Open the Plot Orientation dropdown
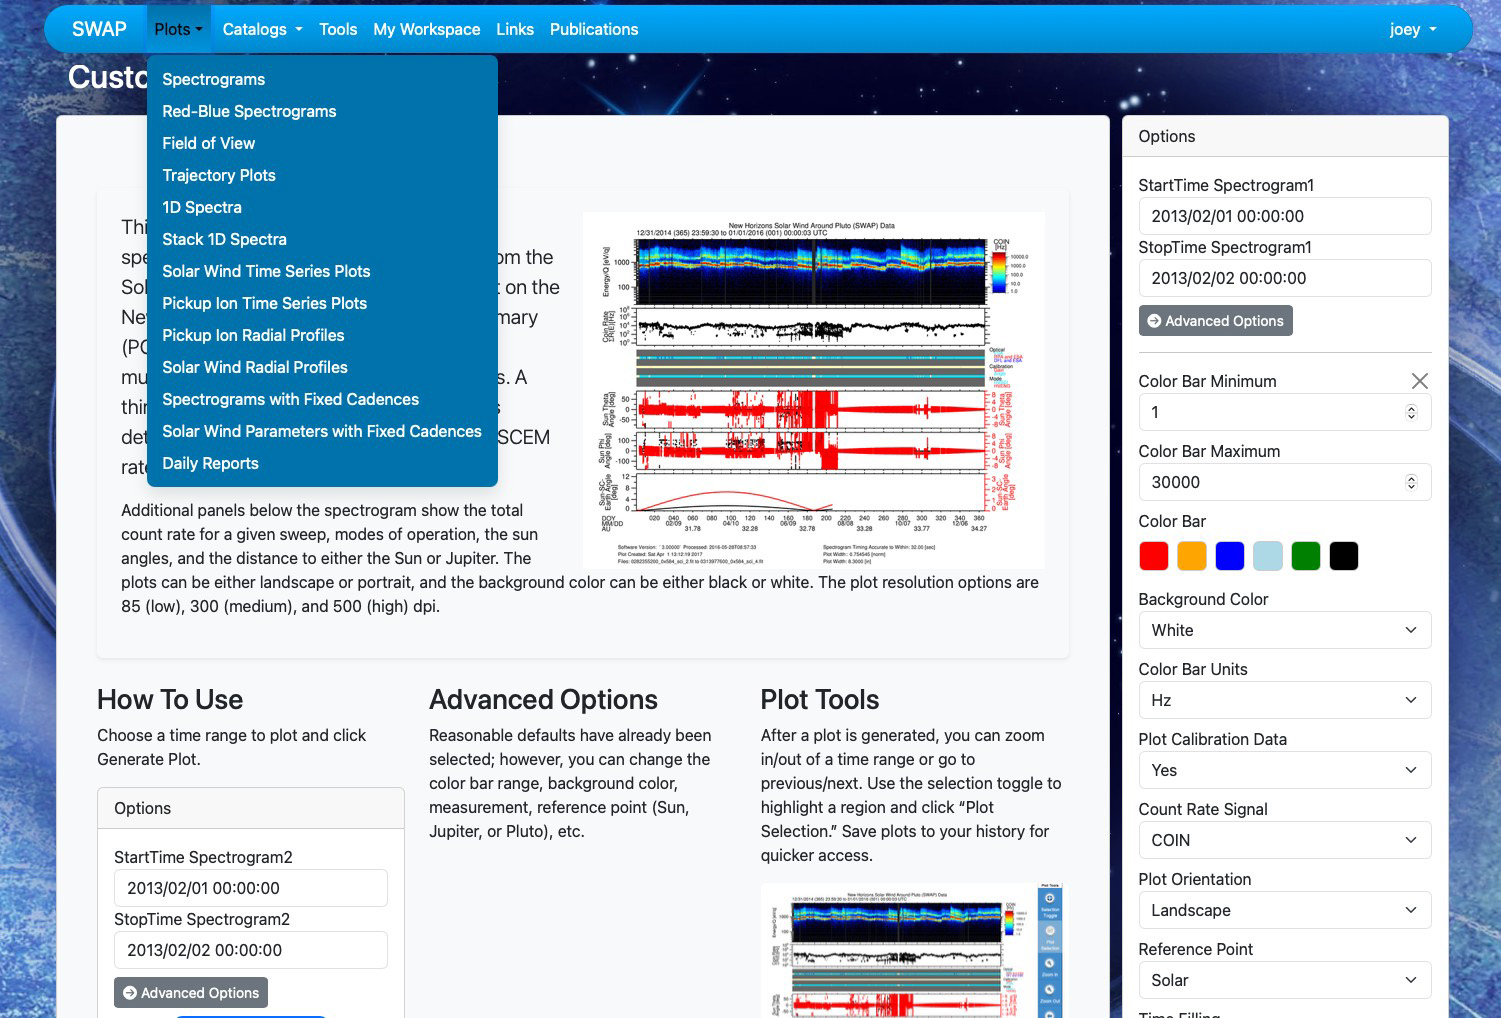The image size is (1501, 1018). (1284, 910)
